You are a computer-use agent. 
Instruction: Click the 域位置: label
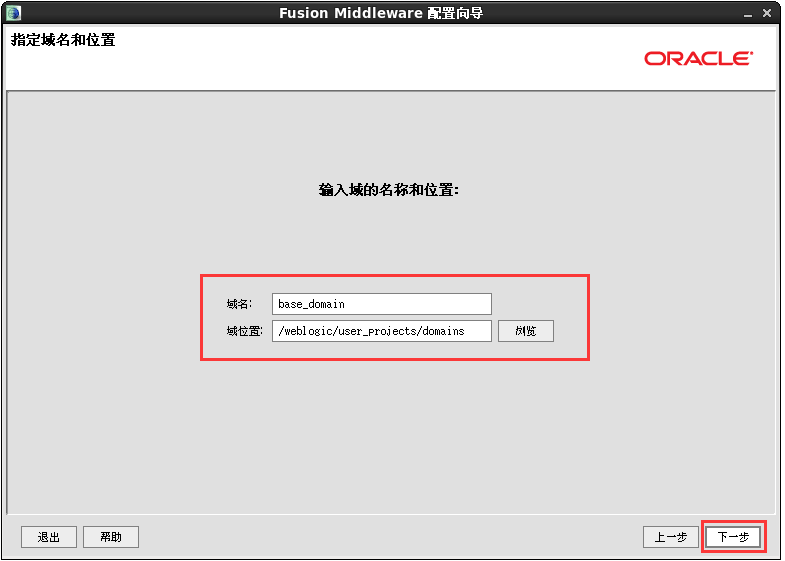pyautogui.click(x=244, y=331)
